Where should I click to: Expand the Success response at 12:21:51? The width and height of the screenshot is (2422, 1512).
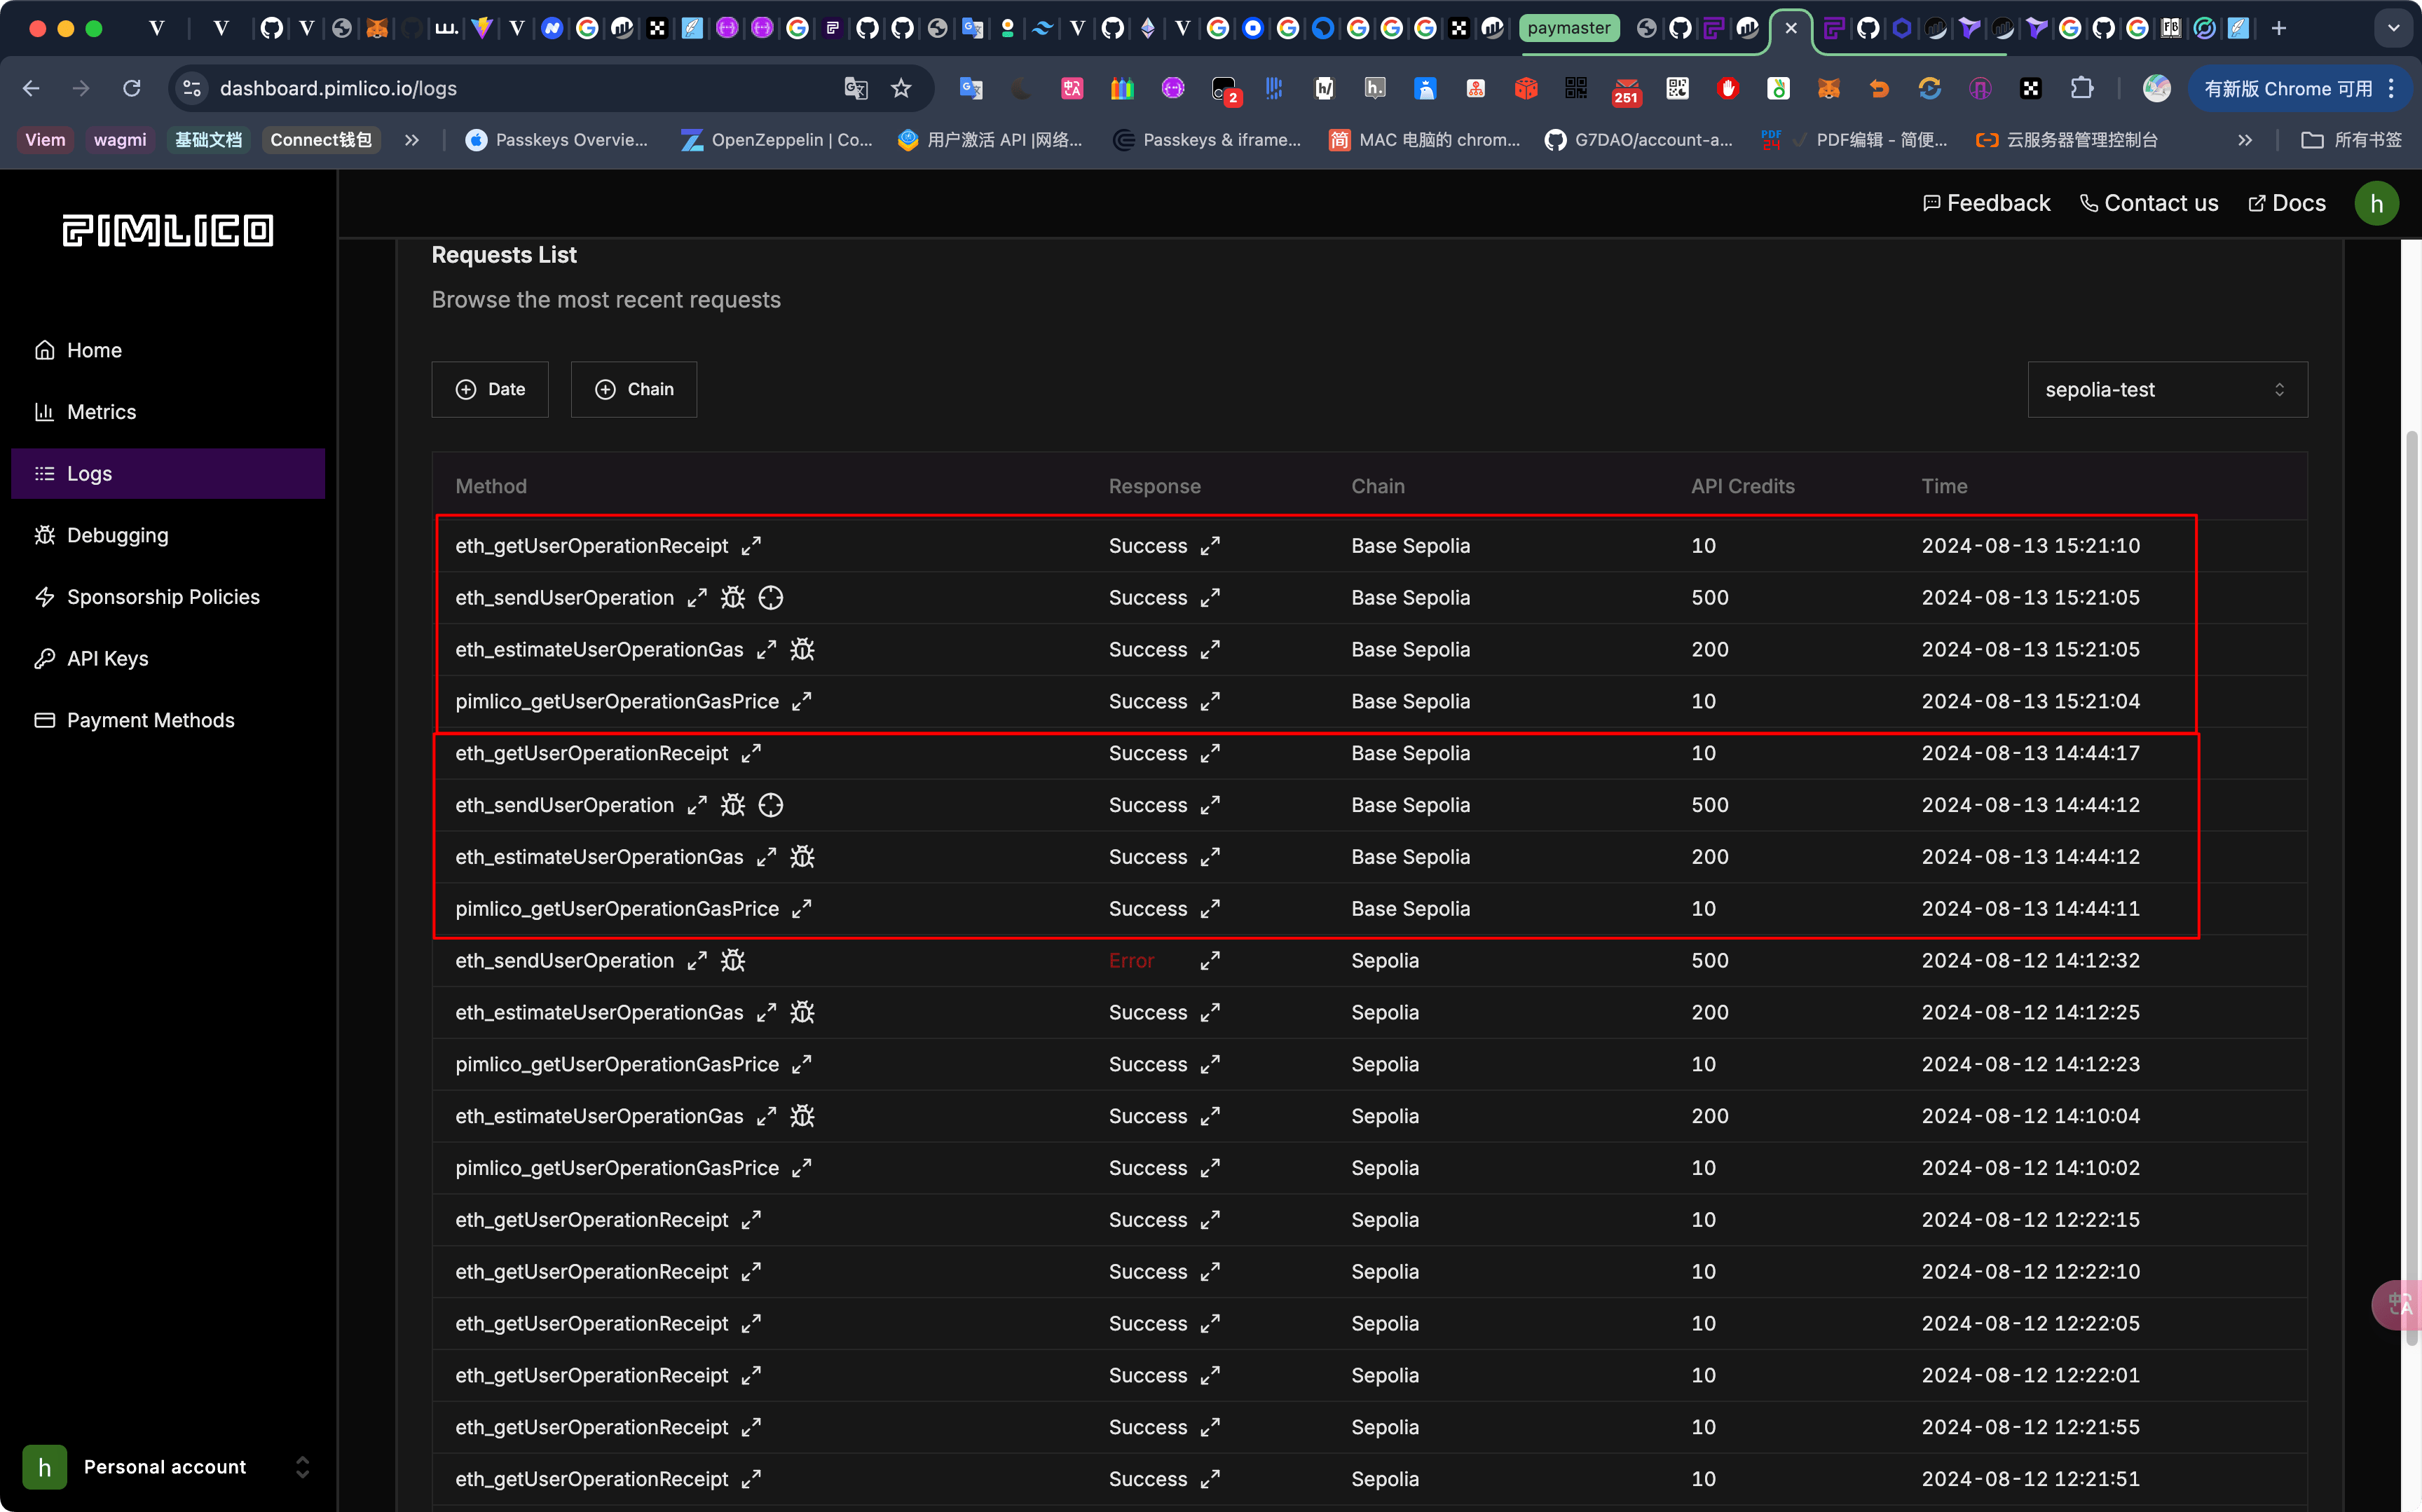coord(1210,1479)
